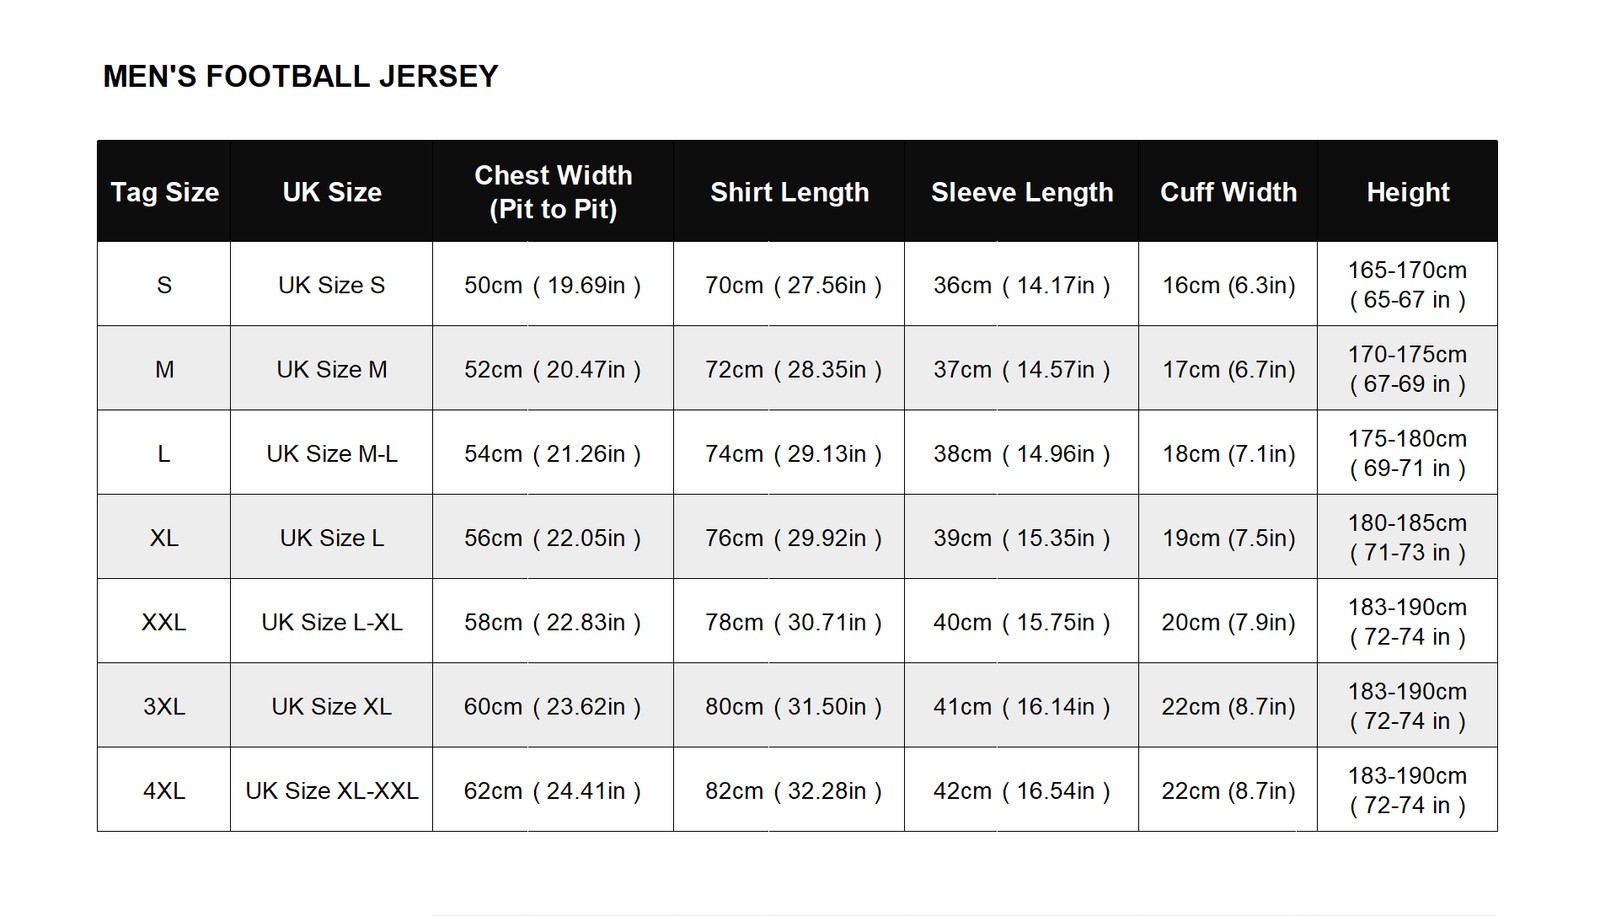Click the MEN'S FOOTBALL JERSEY title
The image size is (1600, 916).
pyautogui.click(x=300, y=77)
